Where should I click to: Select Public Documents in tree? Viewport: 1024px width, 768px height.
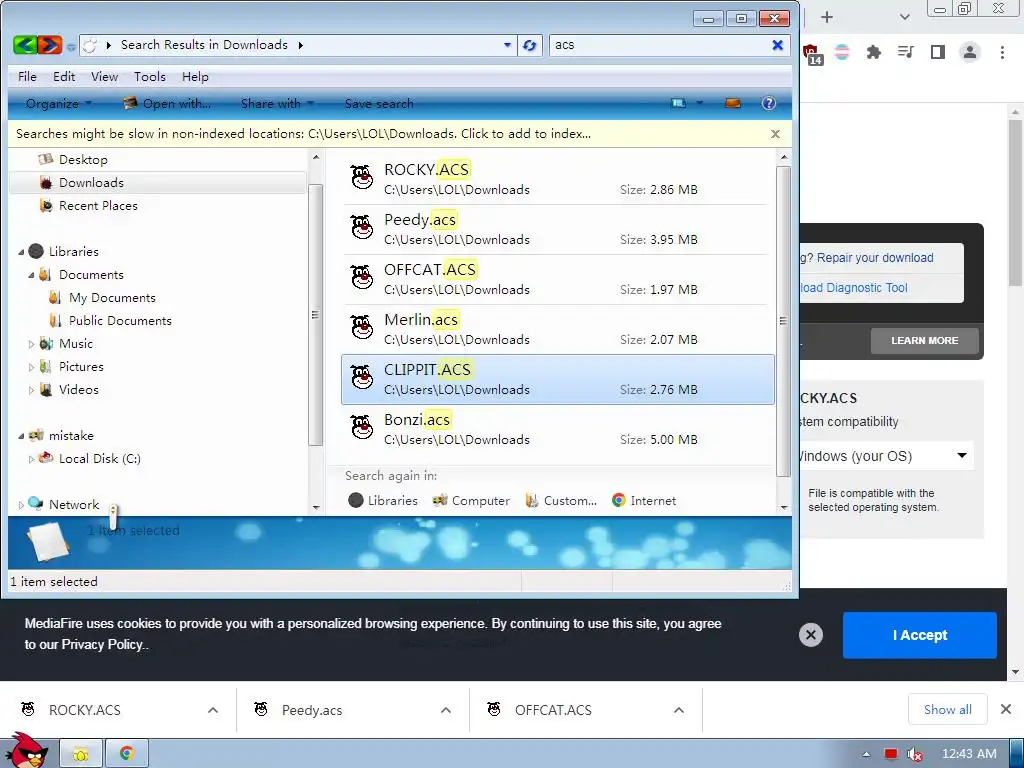click(120, 321)
